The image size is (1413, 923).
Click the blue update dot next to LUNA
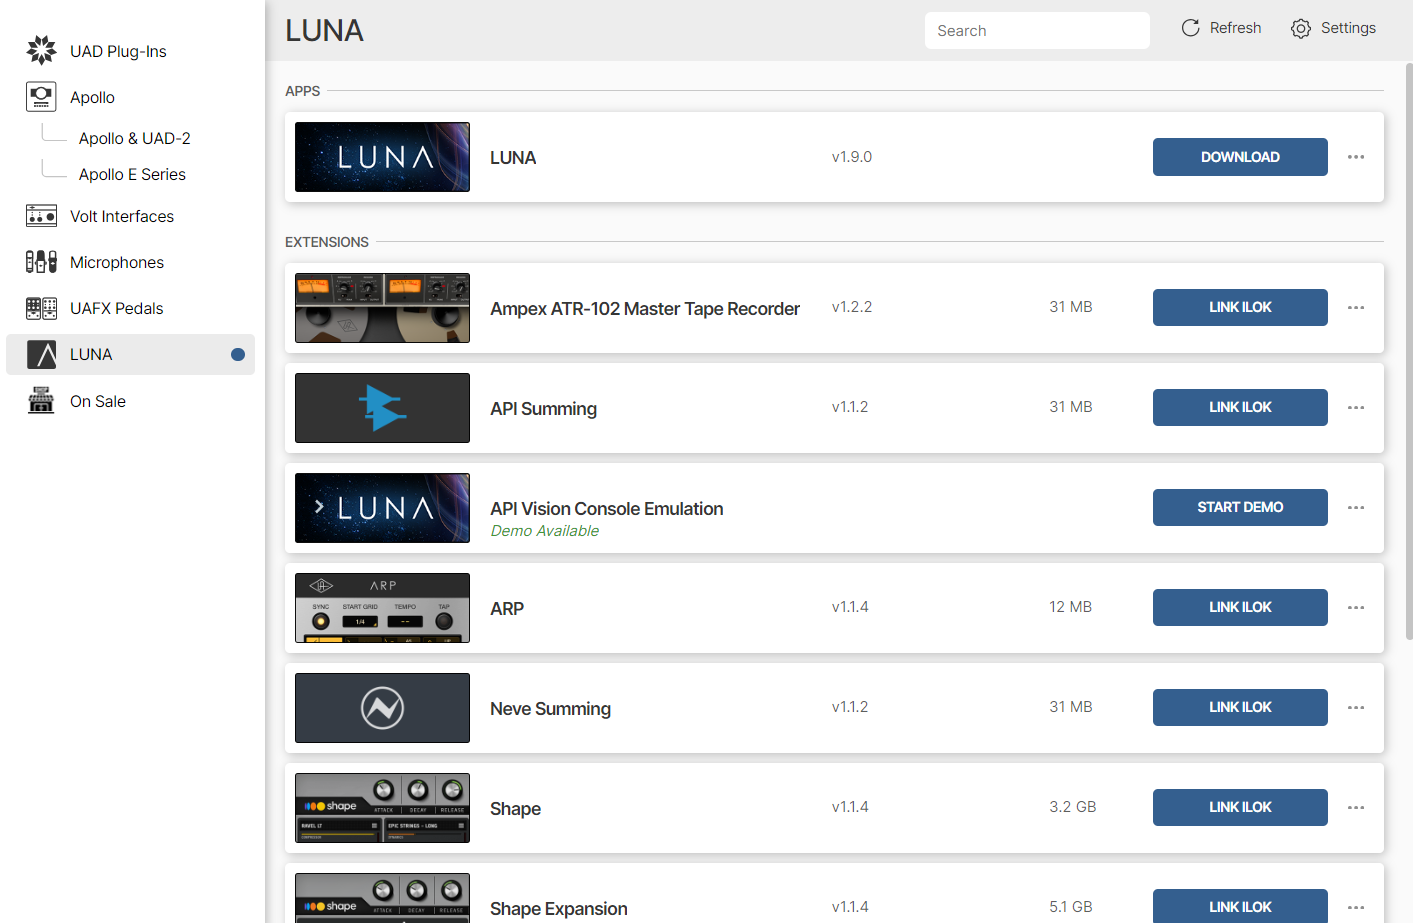point(238,354)
